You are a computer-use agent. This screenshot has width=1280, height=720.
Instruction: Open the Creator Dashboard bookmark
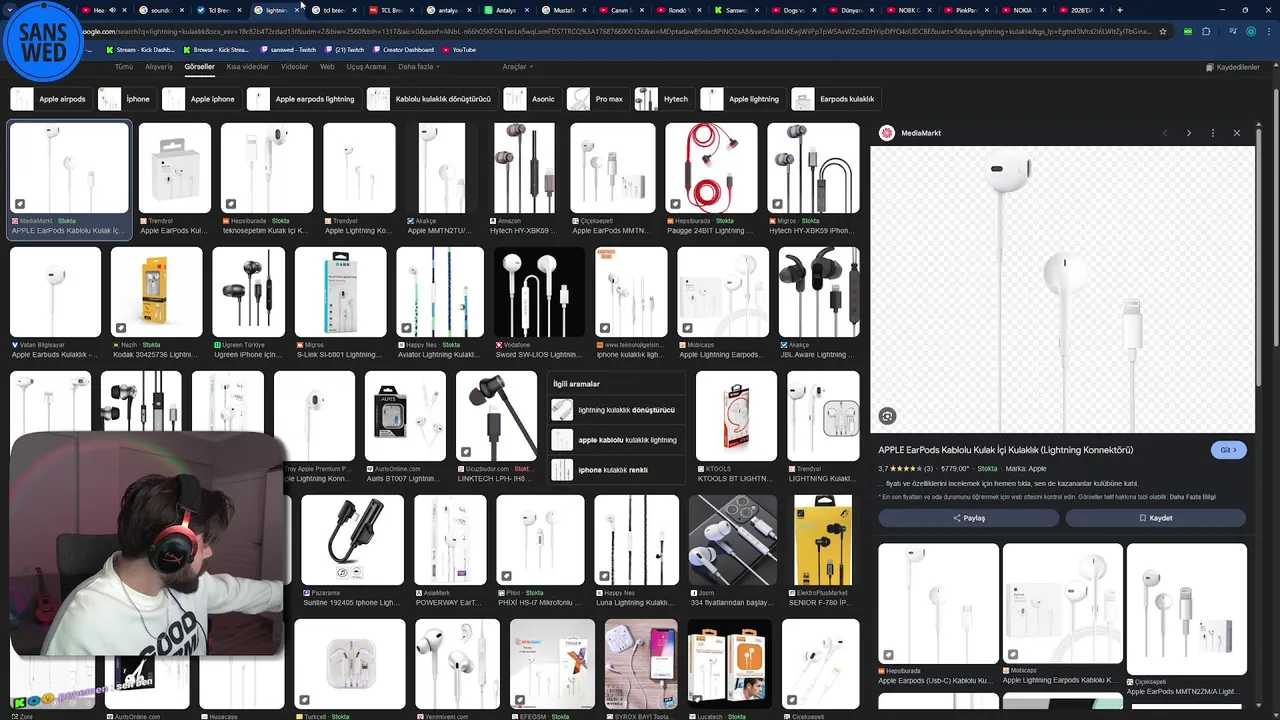click(402, 49)
